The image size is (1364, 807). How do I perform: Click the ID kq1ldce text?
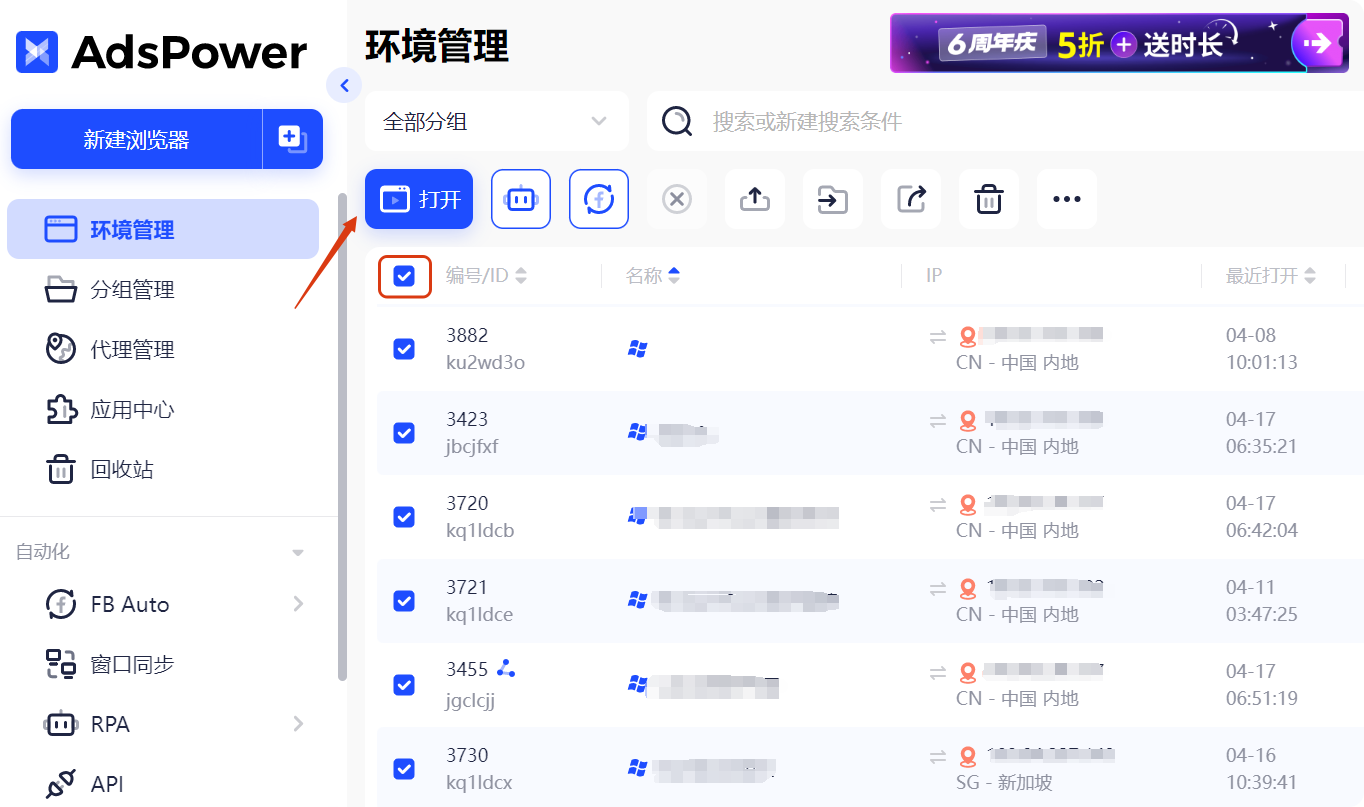tap(480, 614)
